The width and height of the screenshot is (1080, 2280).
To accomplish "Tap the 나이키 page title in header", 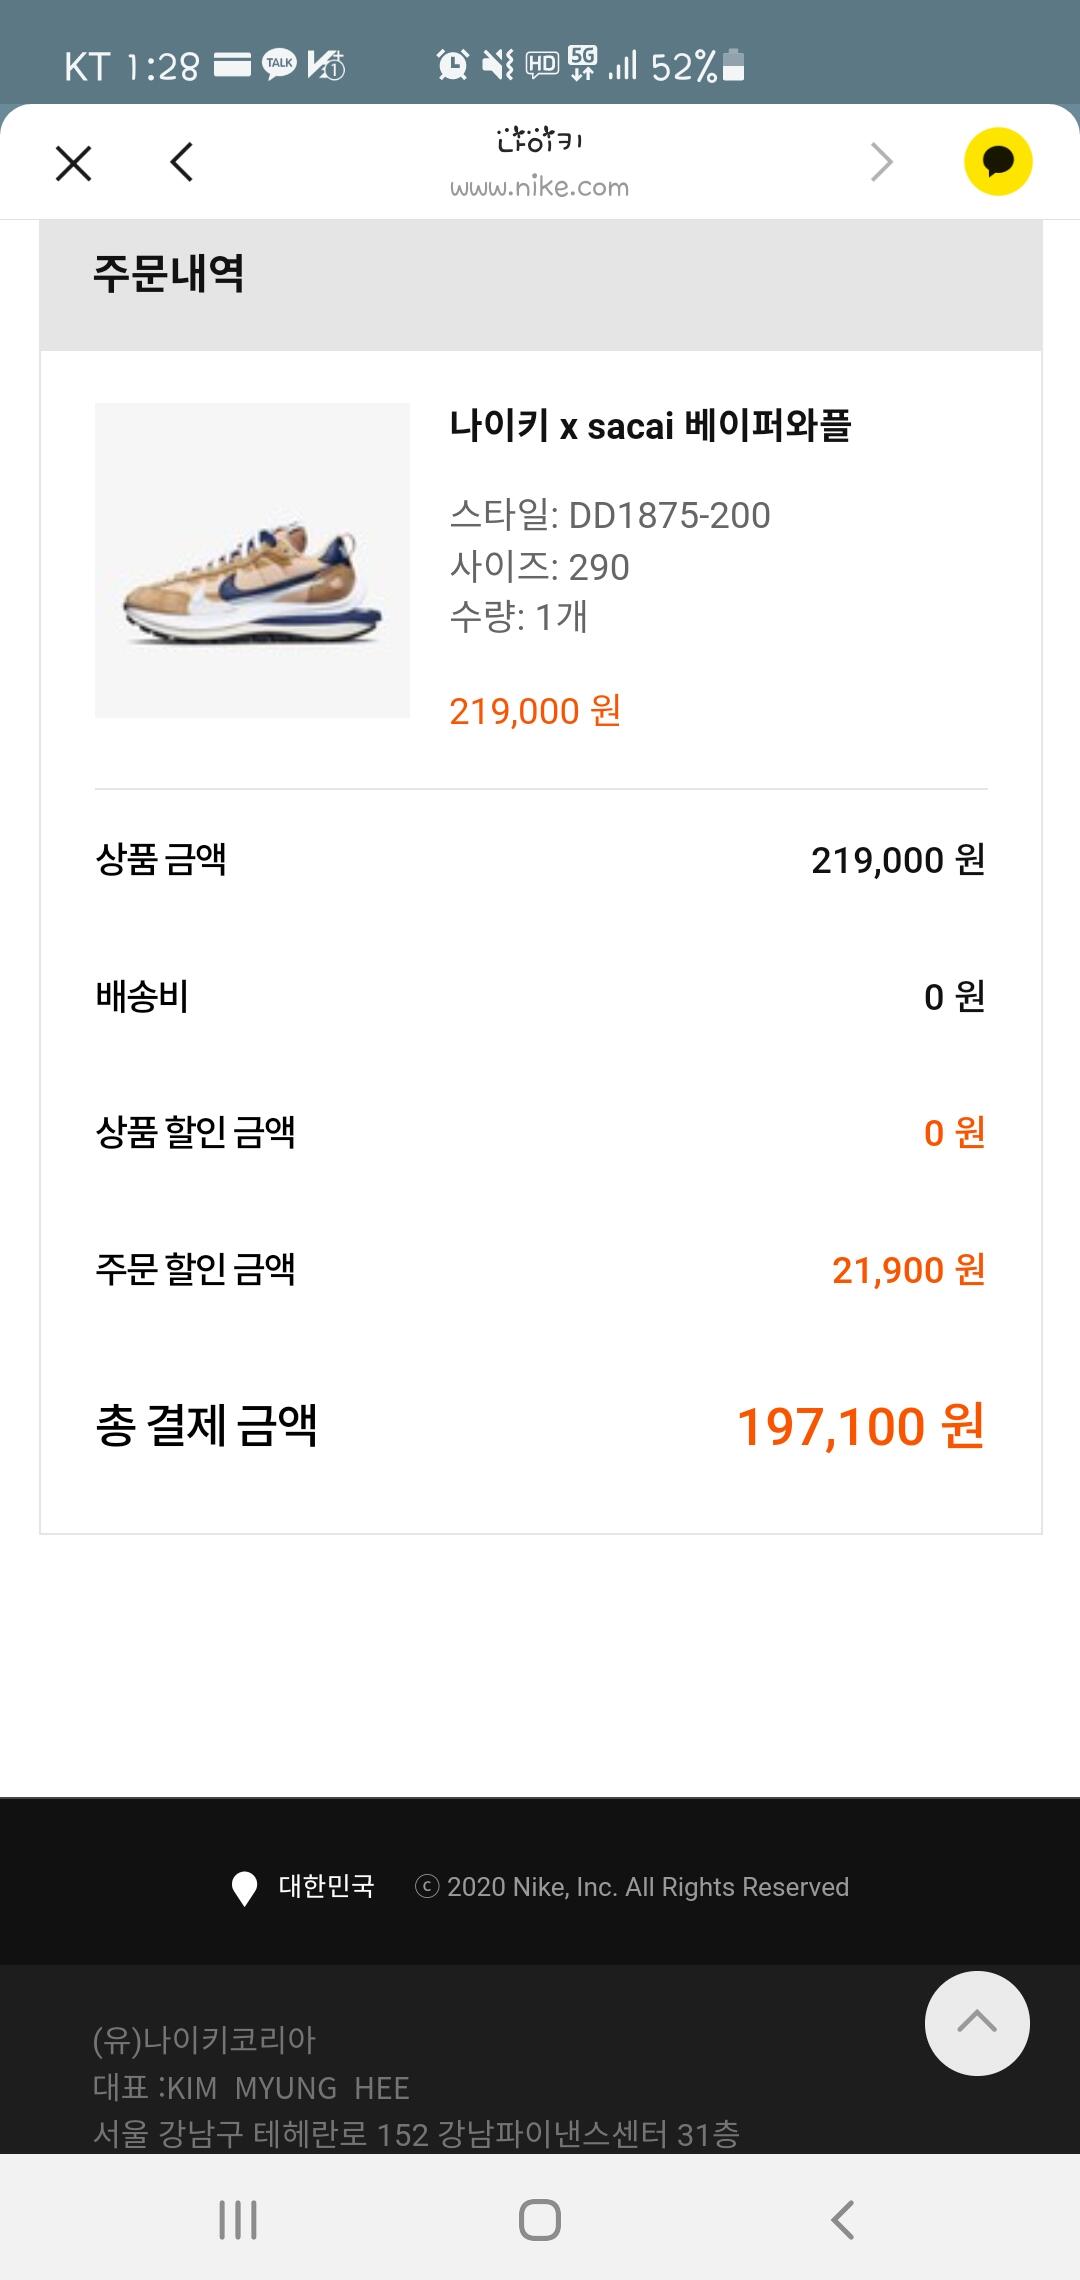I will pos(539,140).
